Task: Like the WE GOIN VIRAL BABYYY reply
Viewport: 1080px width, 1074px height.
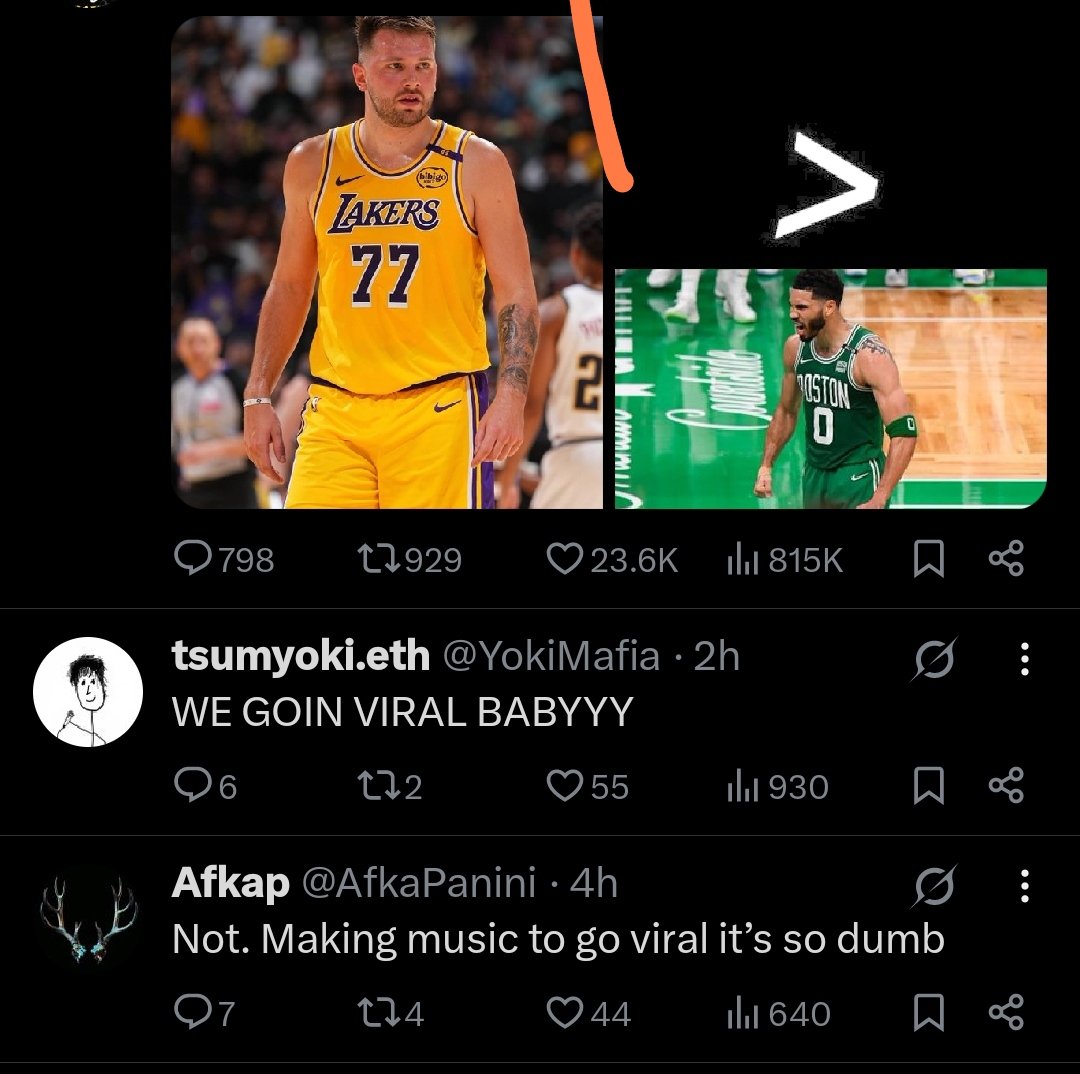Action: pyautogui.click(x=588, y=786)
